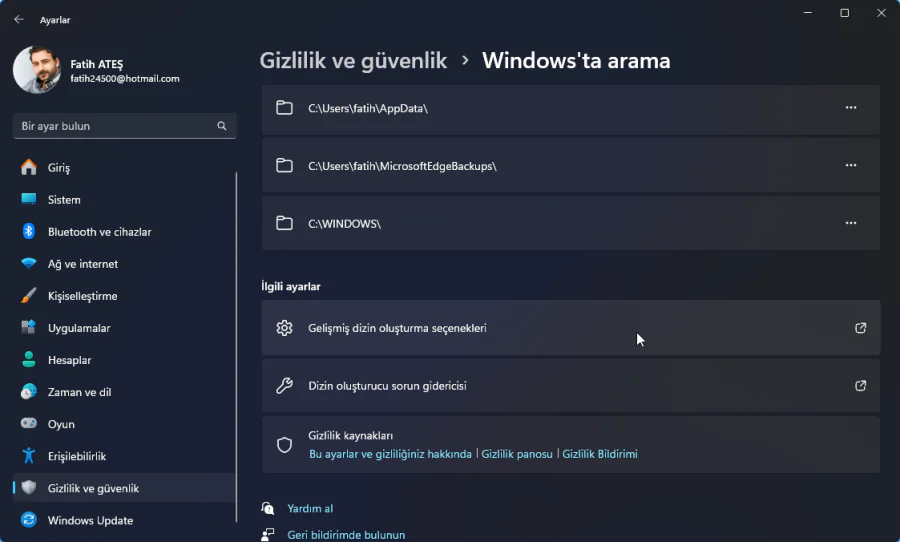The image size is (900, 542).
Task: Click the Fatih ATEŞ profile picture
Action: point(37,69)
